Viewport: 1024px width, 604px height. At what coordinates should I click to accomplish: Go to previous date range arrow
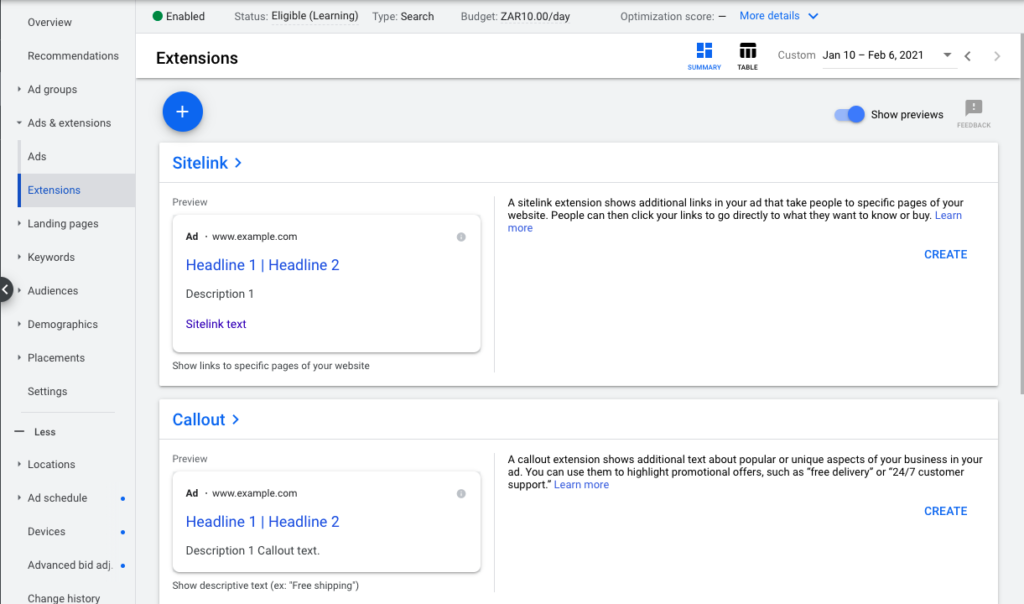[968, 56]
